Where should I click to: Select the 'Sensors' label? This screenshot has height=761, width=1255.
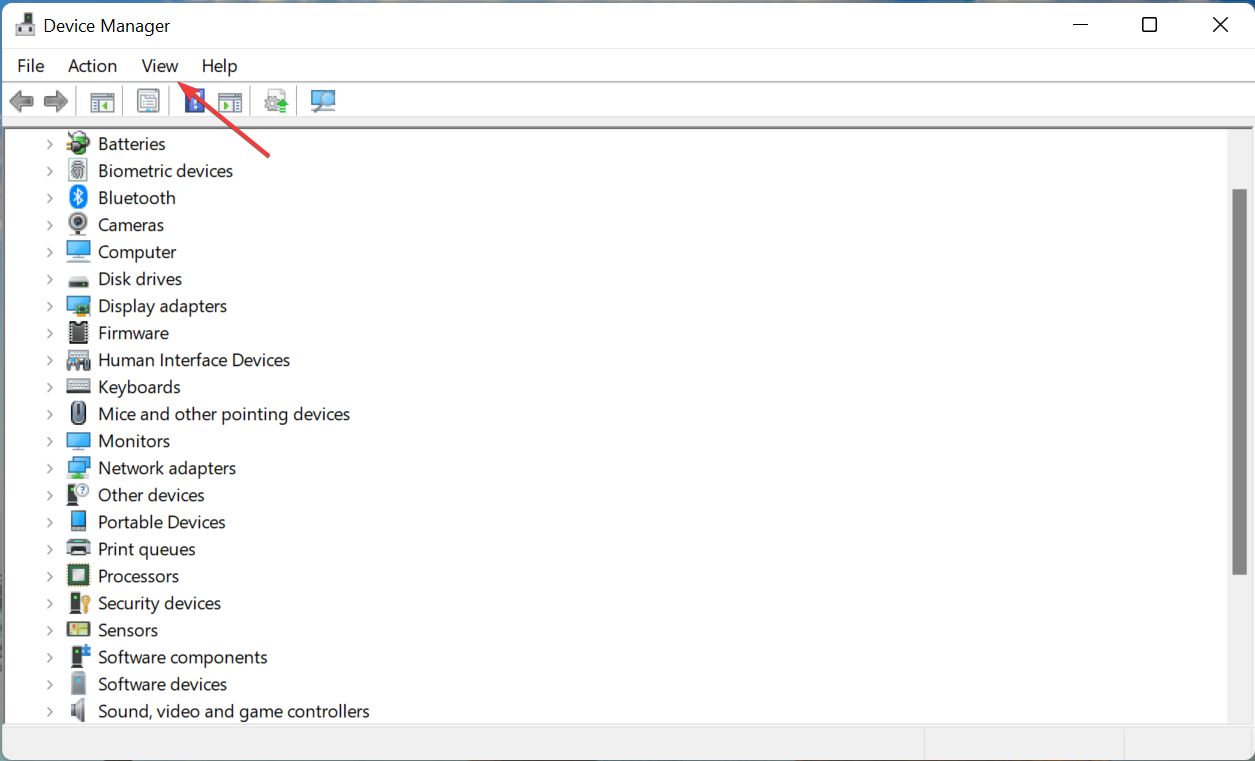click(x=128, y=630)
